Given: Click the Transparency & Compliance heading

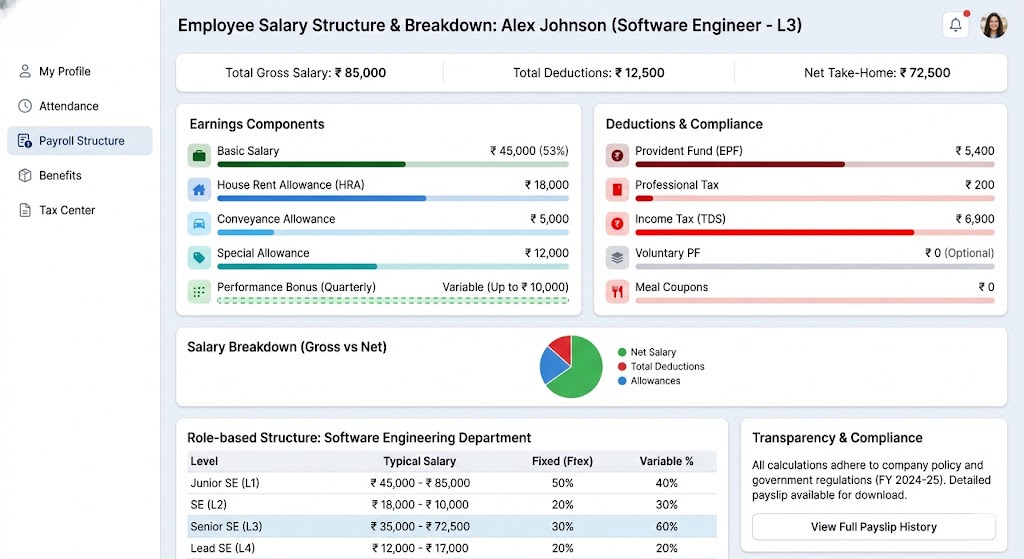Looking at the screenshot, I should click(x=837, y=438).
